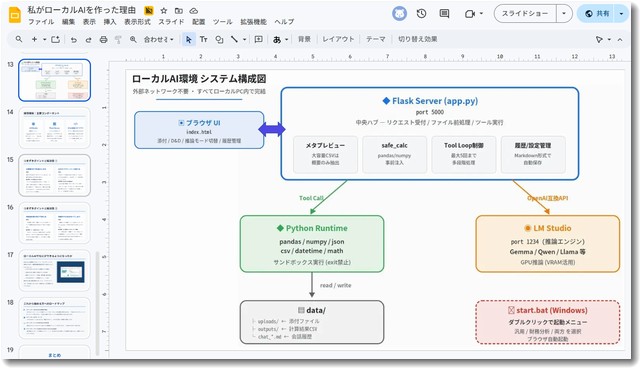Select slide 15 thumbnail

point(54,175)
